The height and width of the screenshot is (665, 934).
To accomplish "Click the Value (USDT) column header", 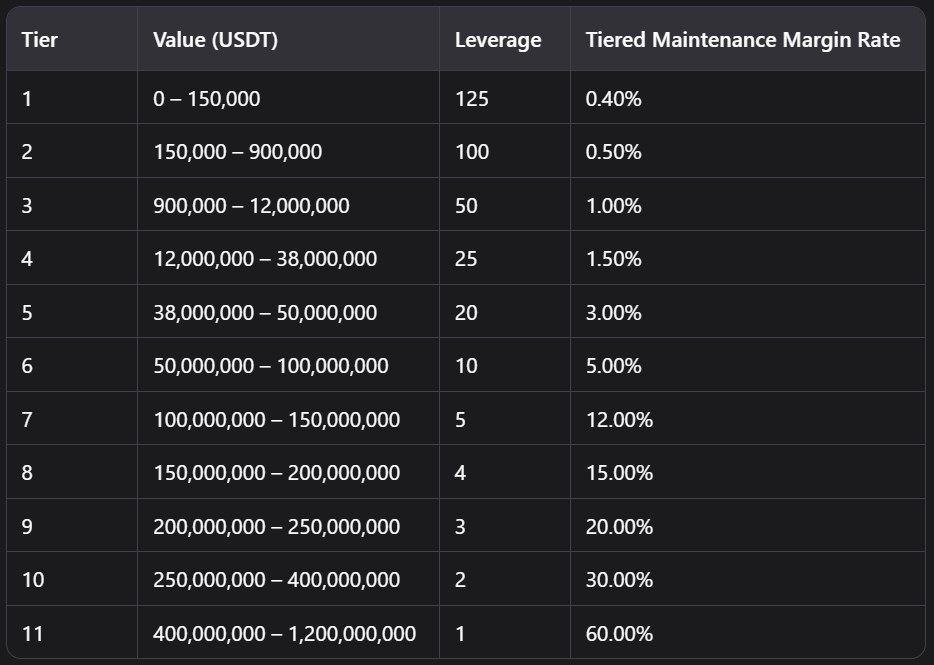I will pos(215,40).
